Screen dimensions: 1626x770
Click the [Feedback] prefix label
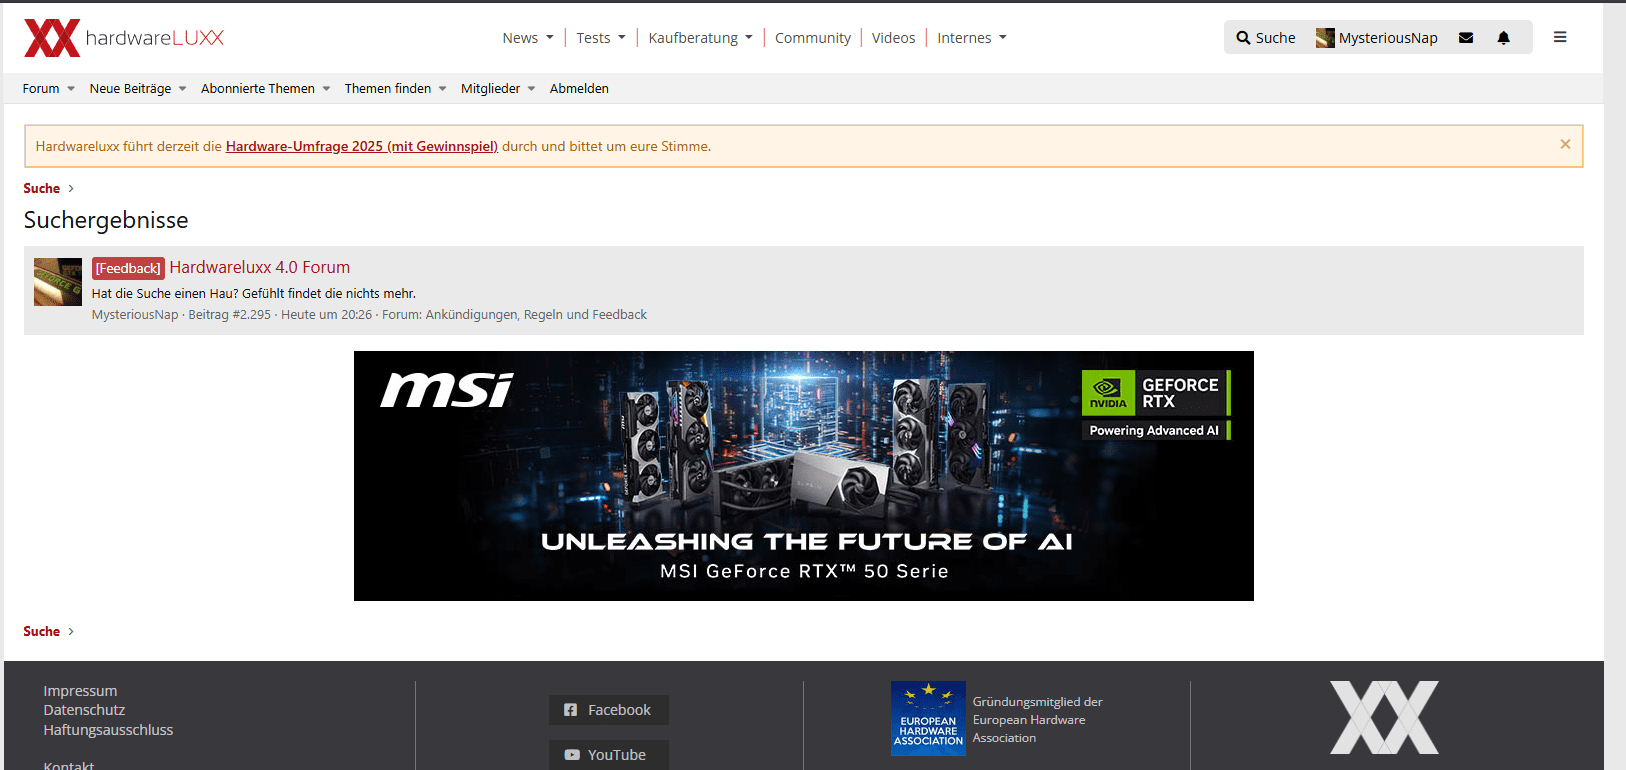pos(128,268)
